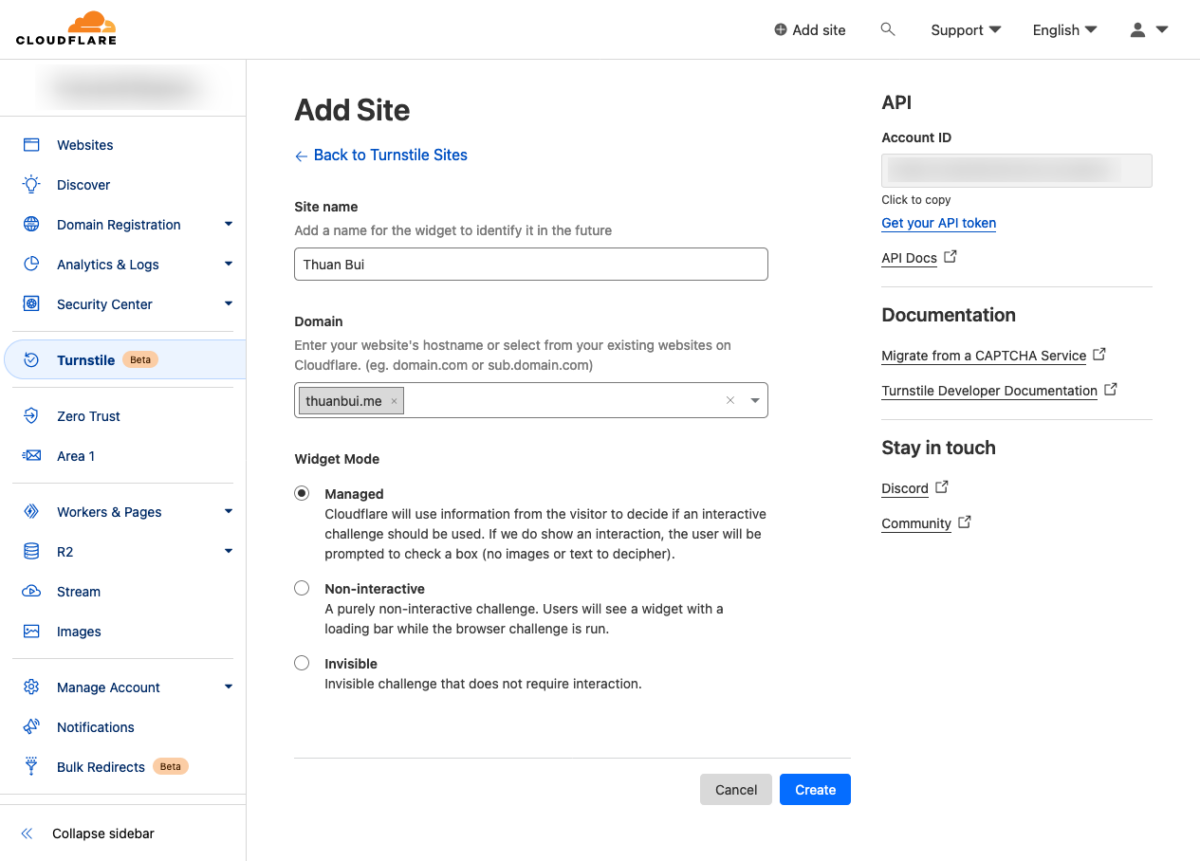Open the search magnifier in the top bar
Image resolution: width=1200 pixels, height=861 pixels.
coord(888,29)
